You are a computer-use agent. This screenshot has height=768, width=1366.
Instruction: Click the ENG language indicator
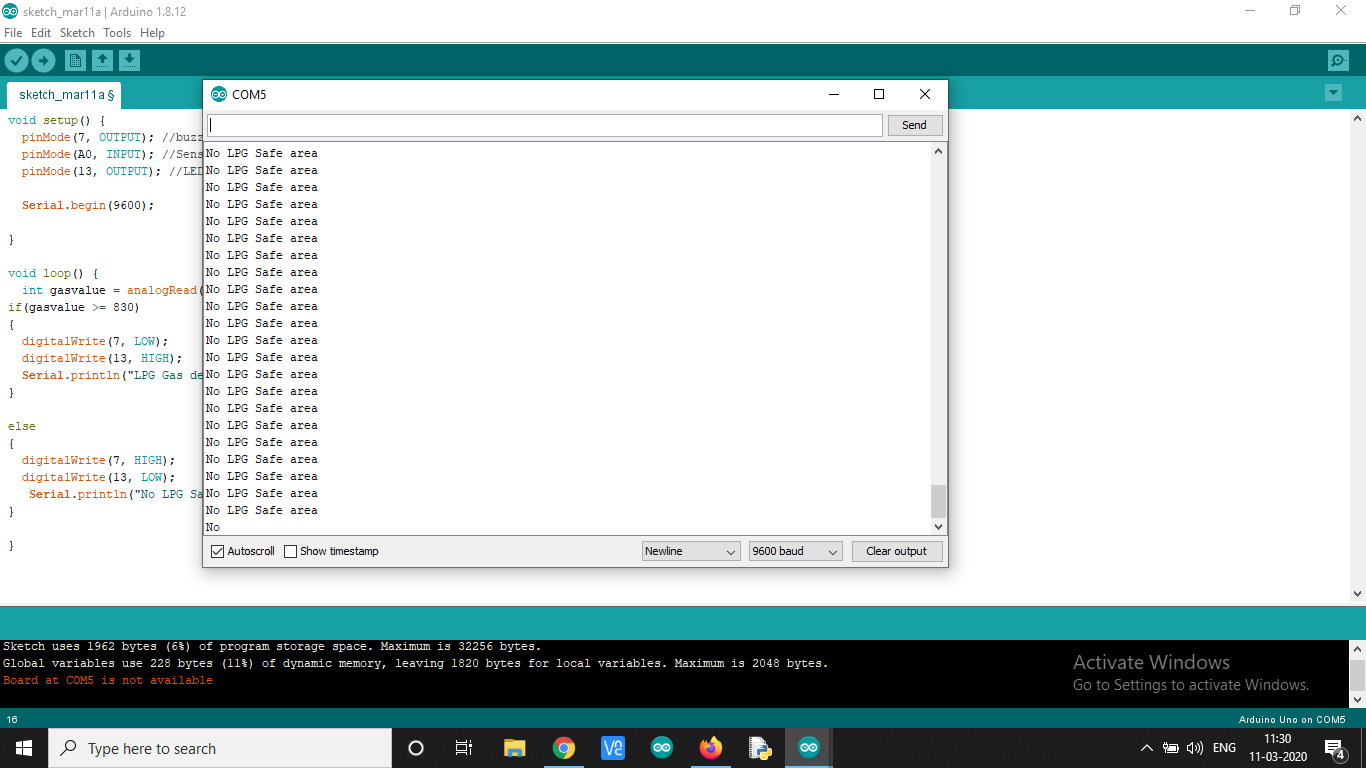click(x=1224, y=748)
